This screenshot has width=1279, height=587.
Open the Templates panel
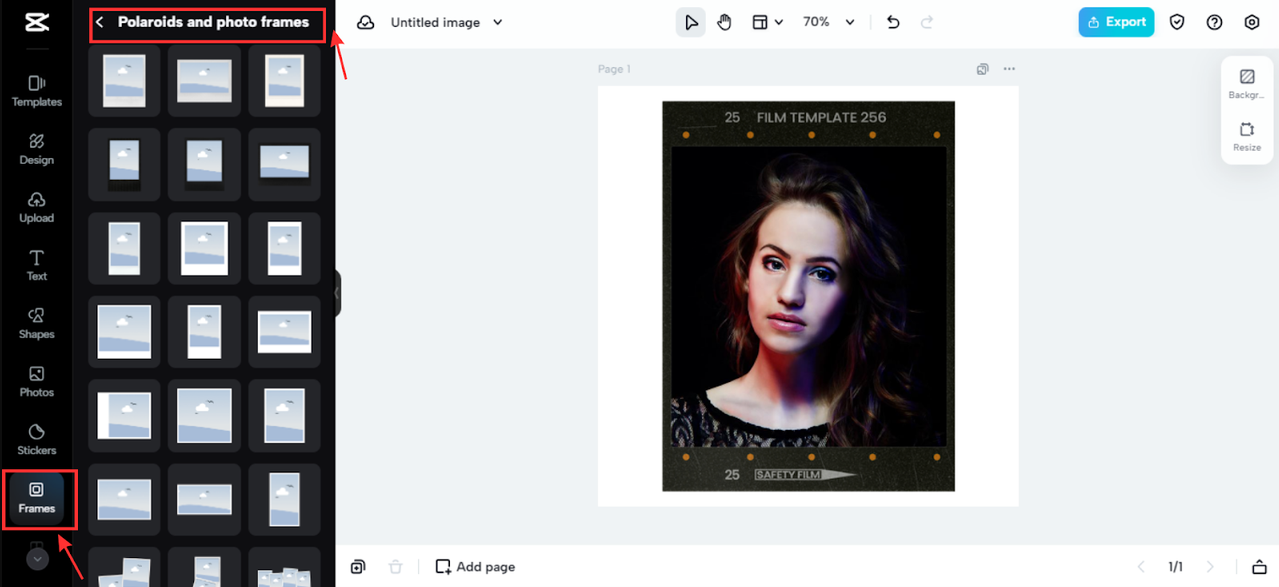point(36,91)
